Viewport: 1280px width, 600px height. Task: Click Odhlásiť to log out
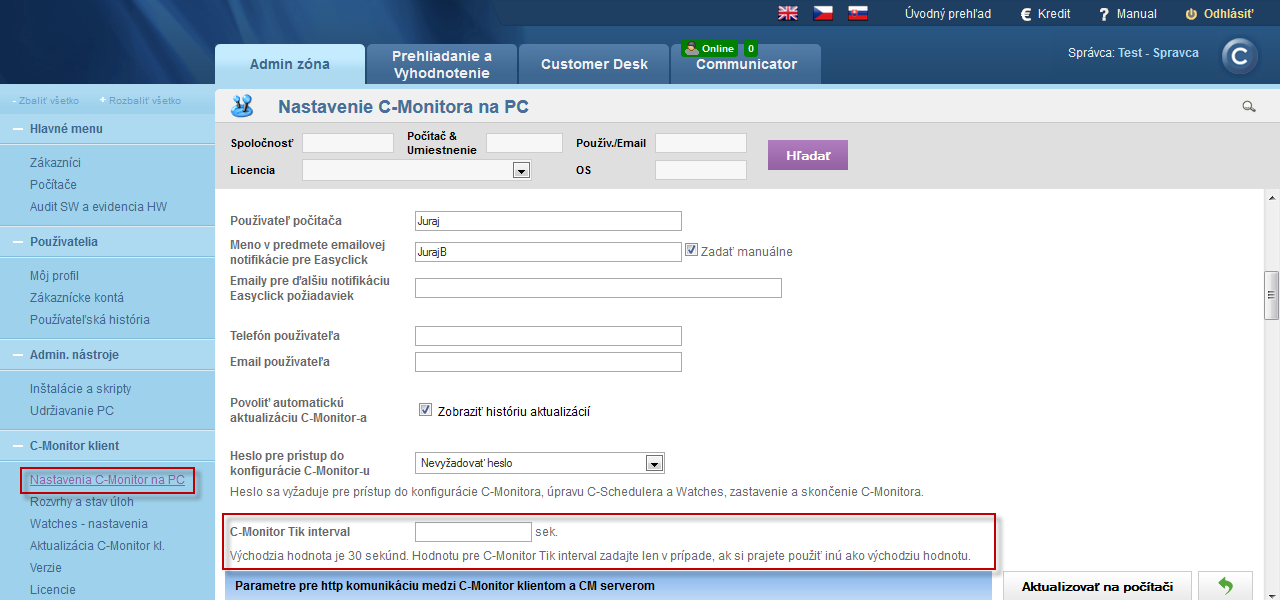click(x=1229, y=14)
